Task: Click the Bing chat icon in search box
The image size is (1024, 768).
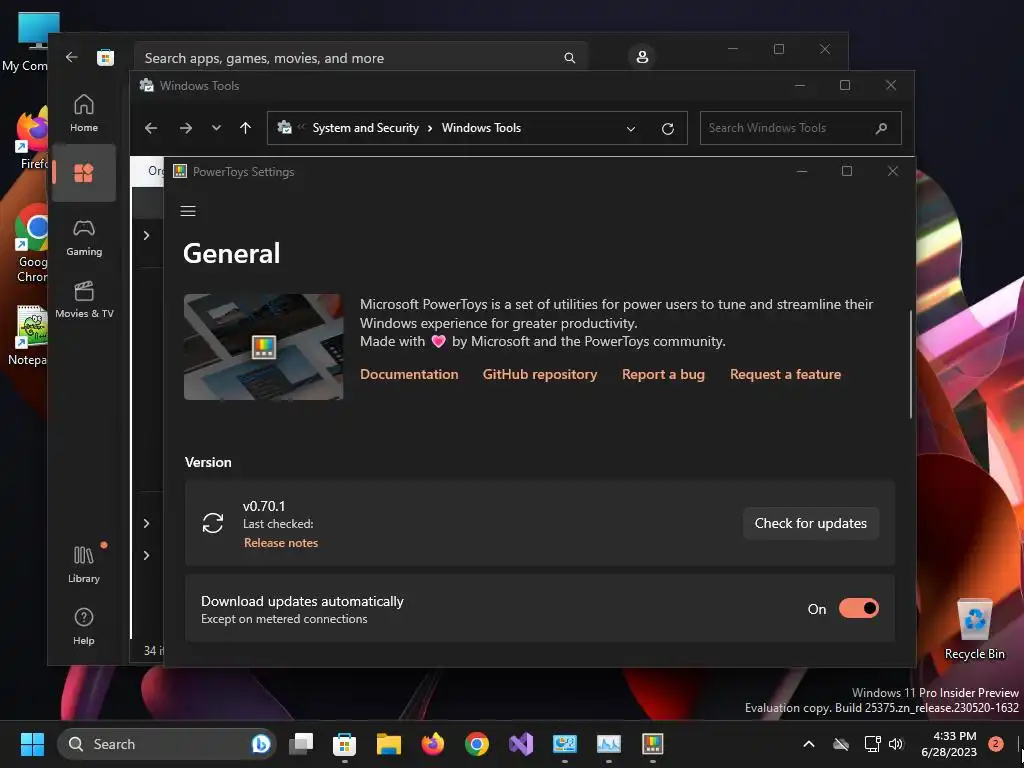Action: pos(261,744)
